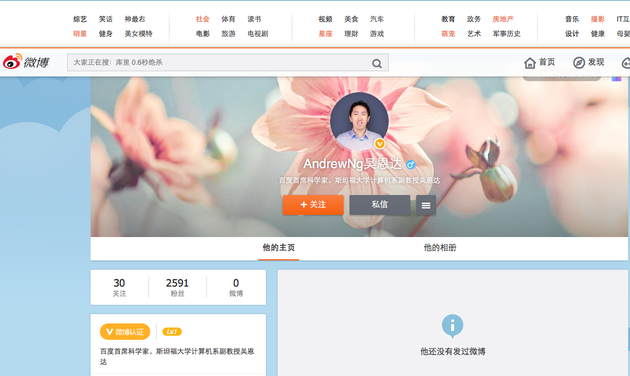Viewport: 630px width, 376px height.
Task: View the 30 关注 following list
Action: pyautogui.click(x=119, y=288)
